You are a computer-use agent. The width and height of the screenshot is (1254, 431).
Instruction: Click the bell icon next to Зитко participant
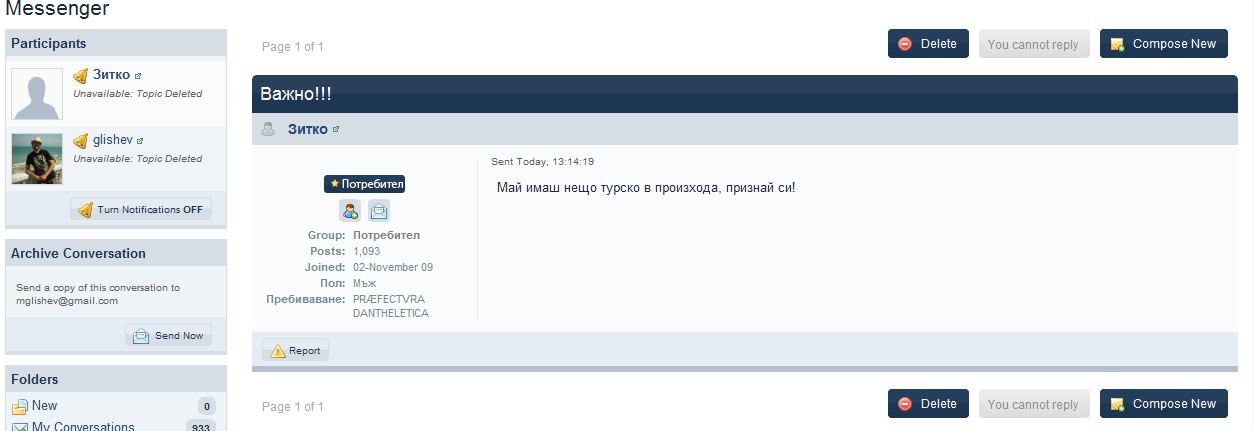coord(81,76)
